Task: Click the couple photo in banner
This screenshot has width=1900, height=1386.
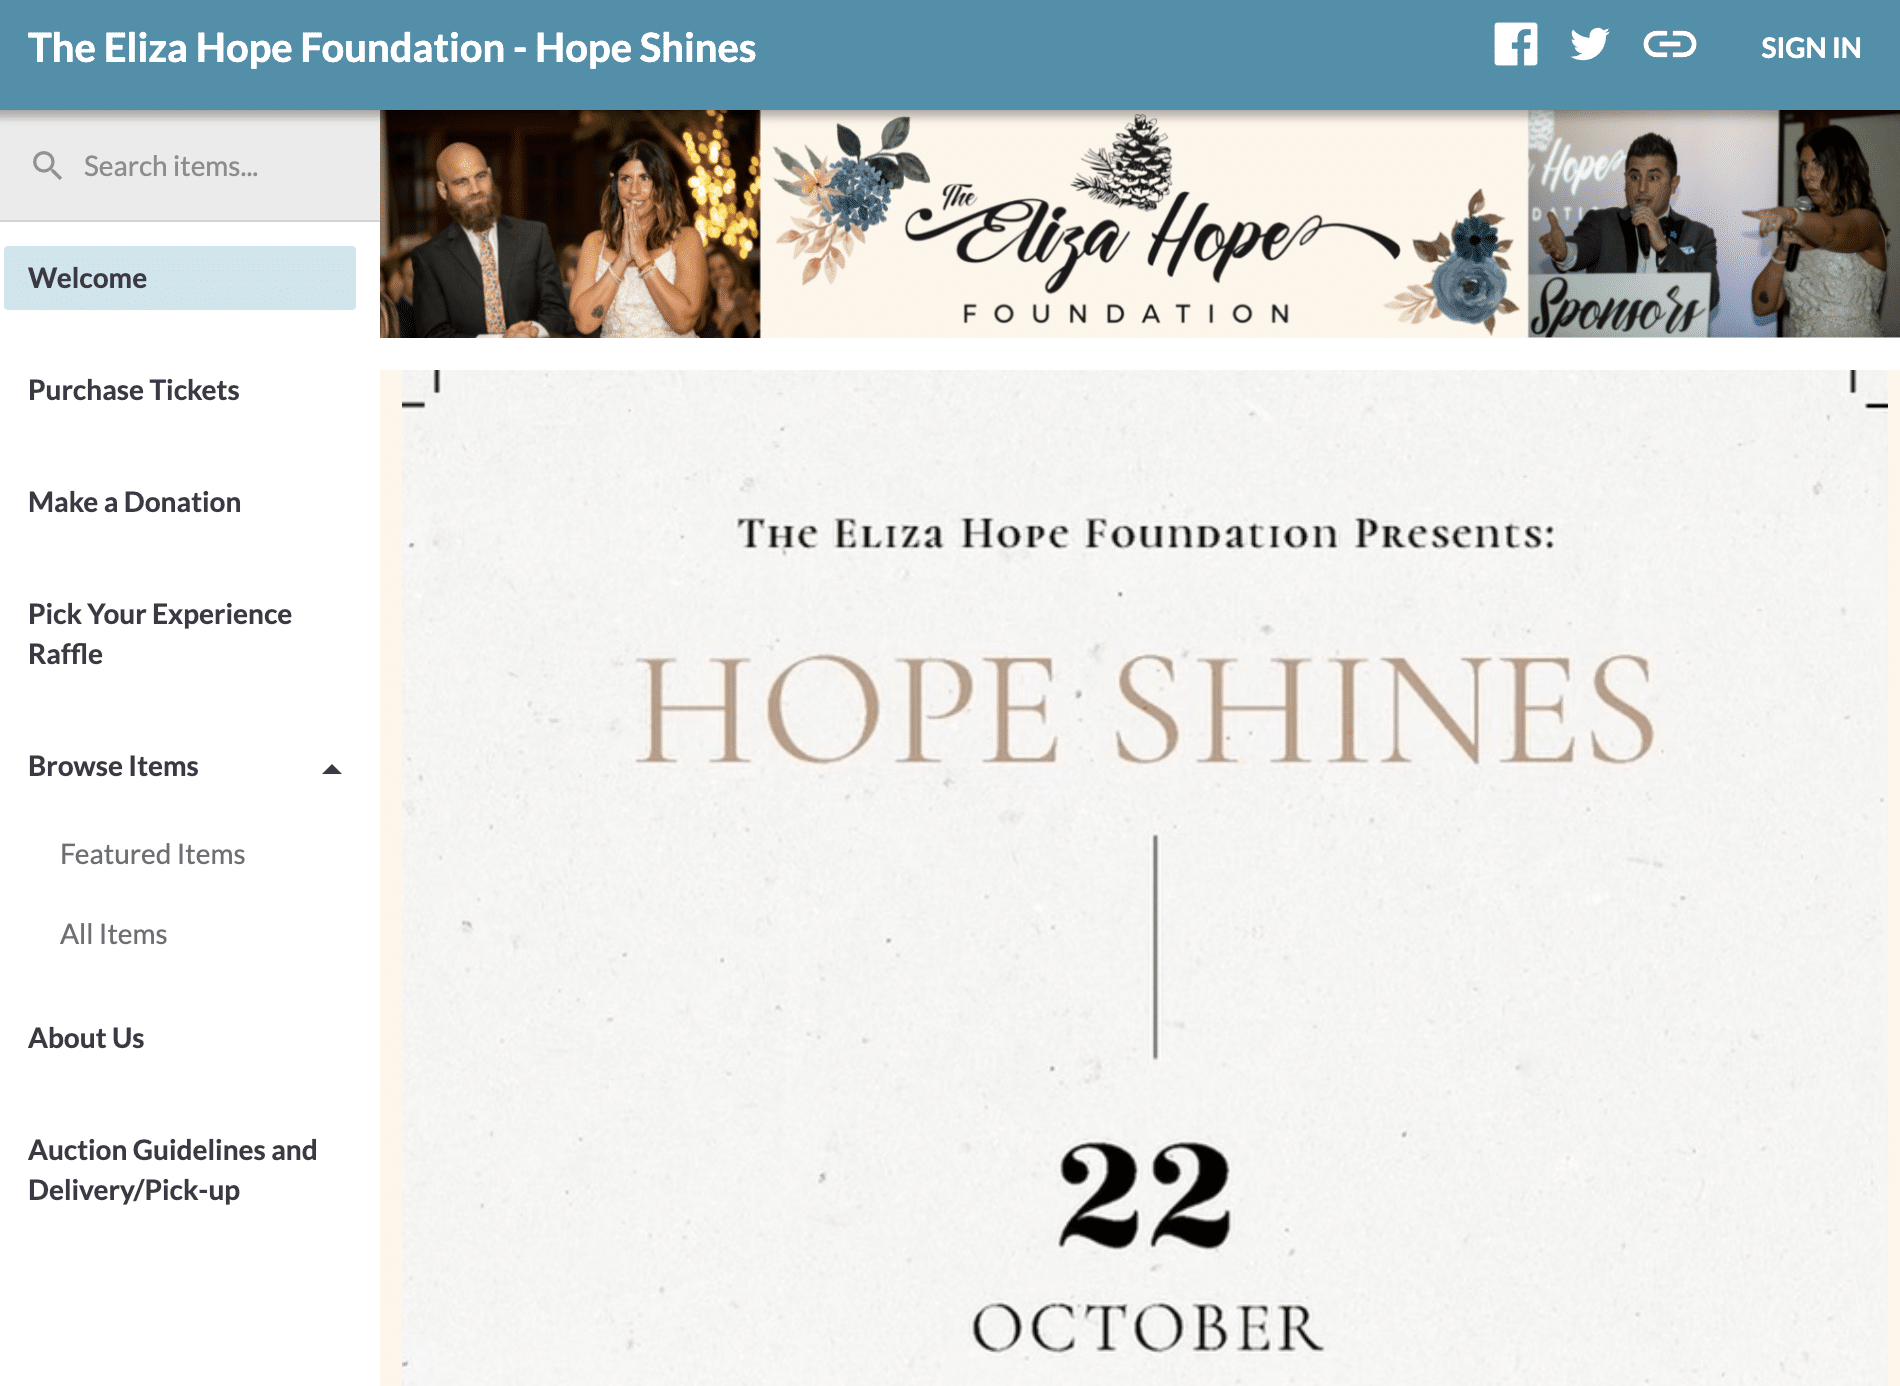Action: pyautogui.click(x=570, y=224)
